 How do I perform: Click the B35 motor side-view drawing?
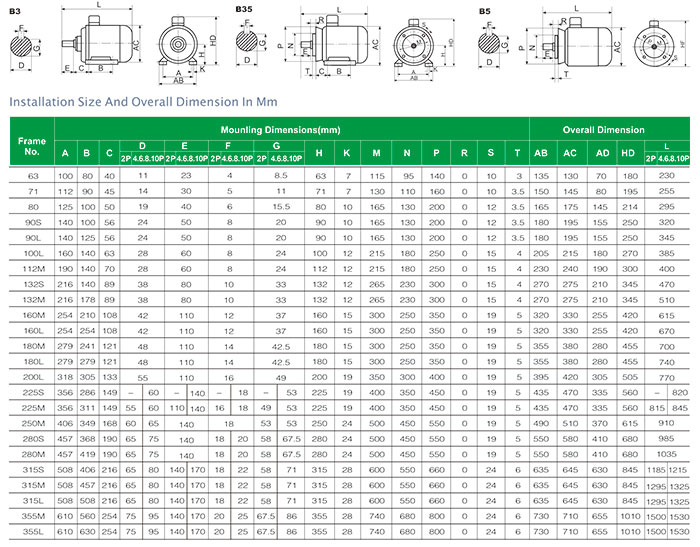pos(333,42)
